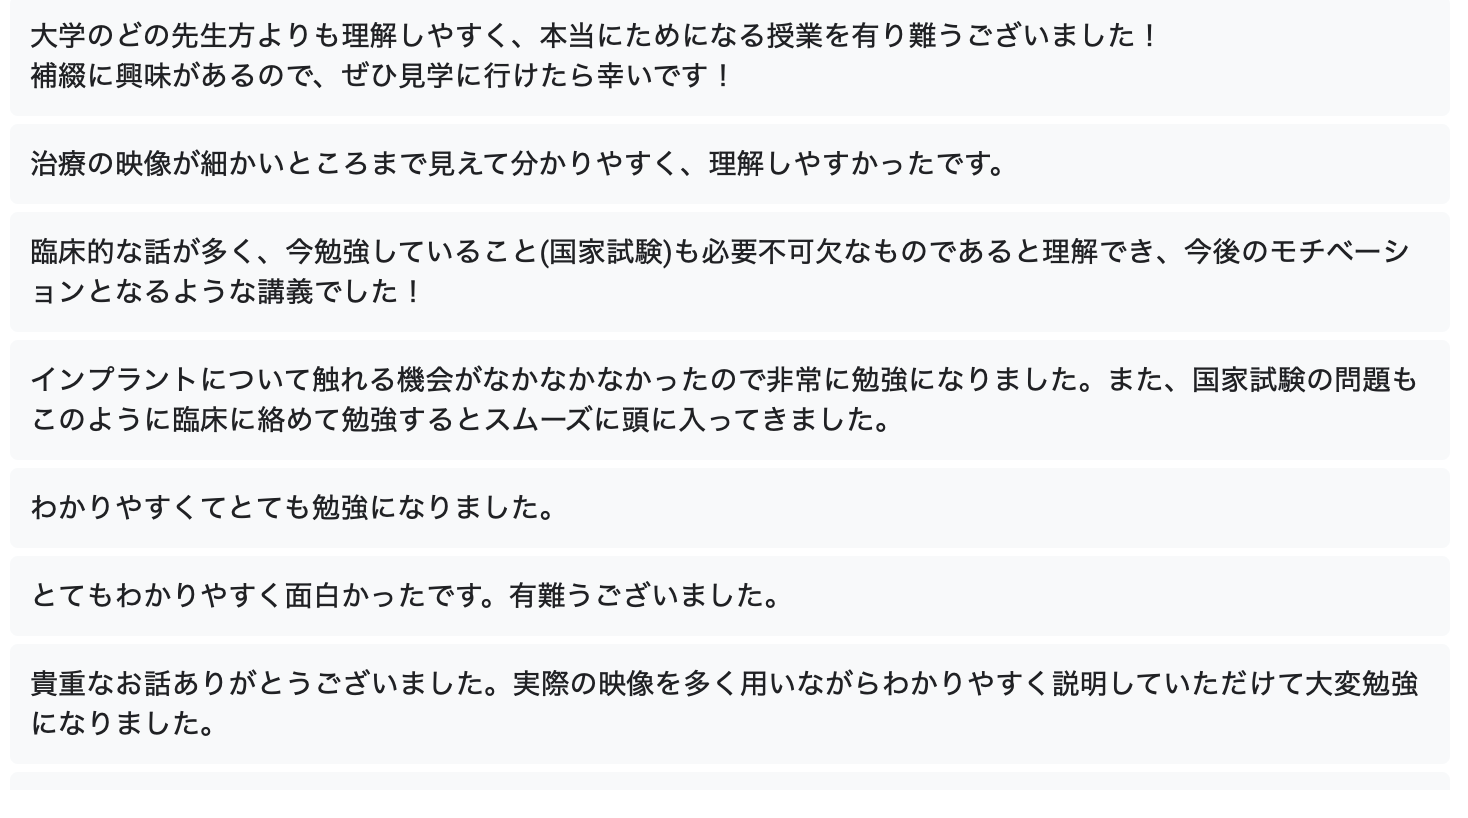Click "有難うございました。" in the sixth response
Viewport: 1468px width, 818px height.
645,596
